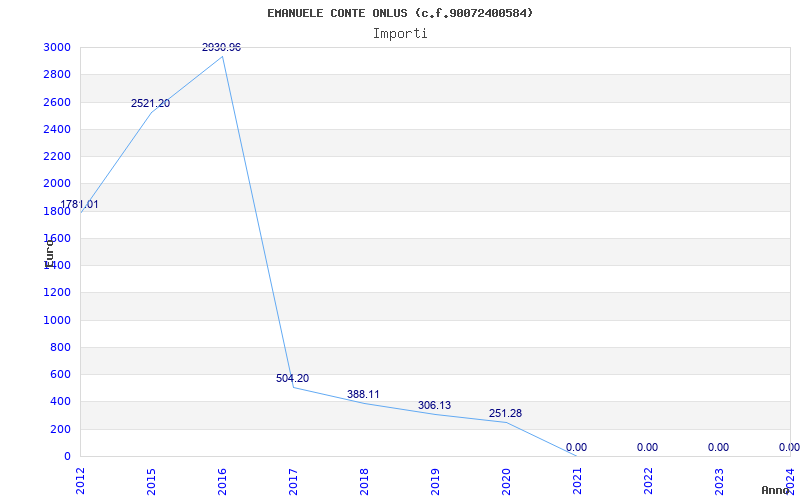Click the 0.00 label above 2022
The image size is (800, 500).
click(x=647, y=447)
